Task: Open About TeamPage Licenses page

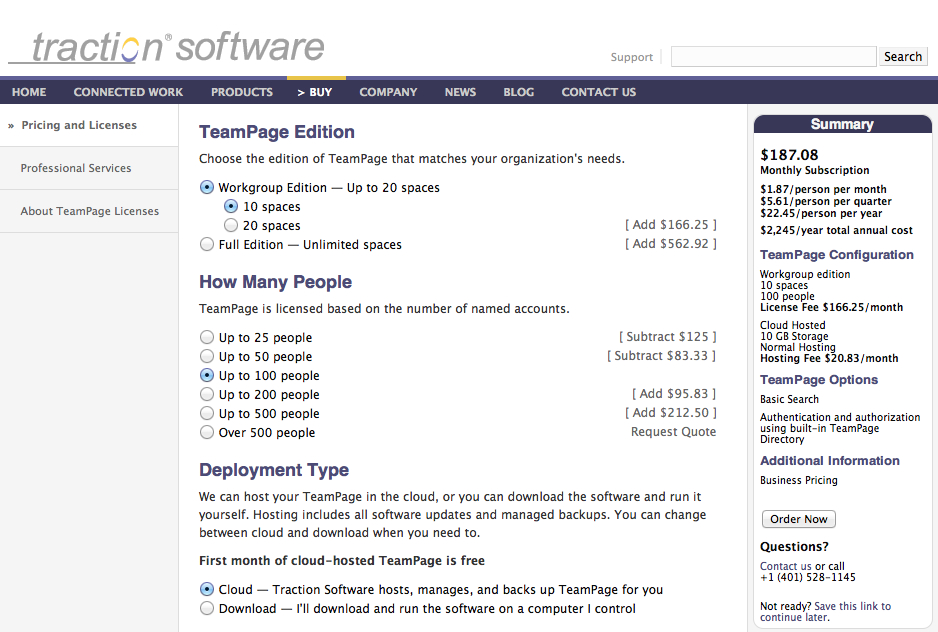Action: [x=90, y=211]
